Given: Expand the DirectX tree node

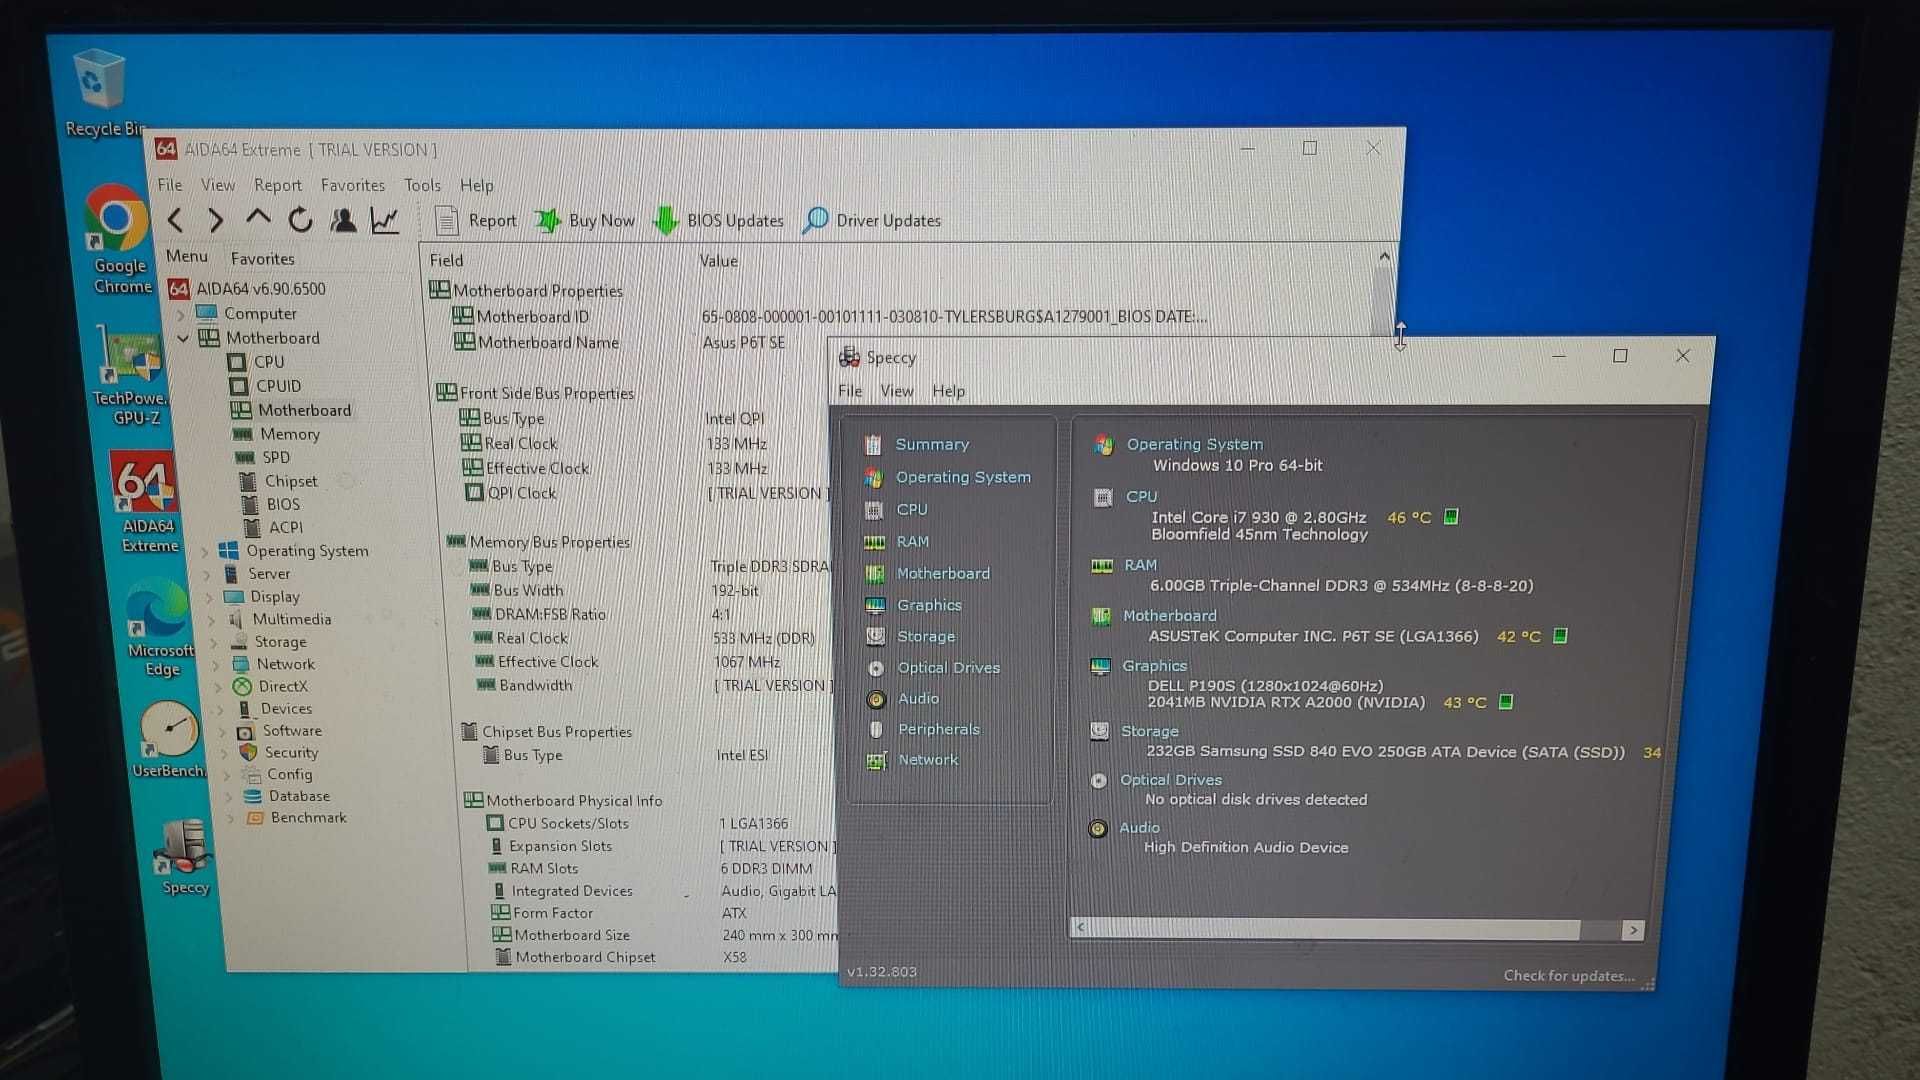Looking at the screenshot, I should pyautogui.click(x=218, y=687).
